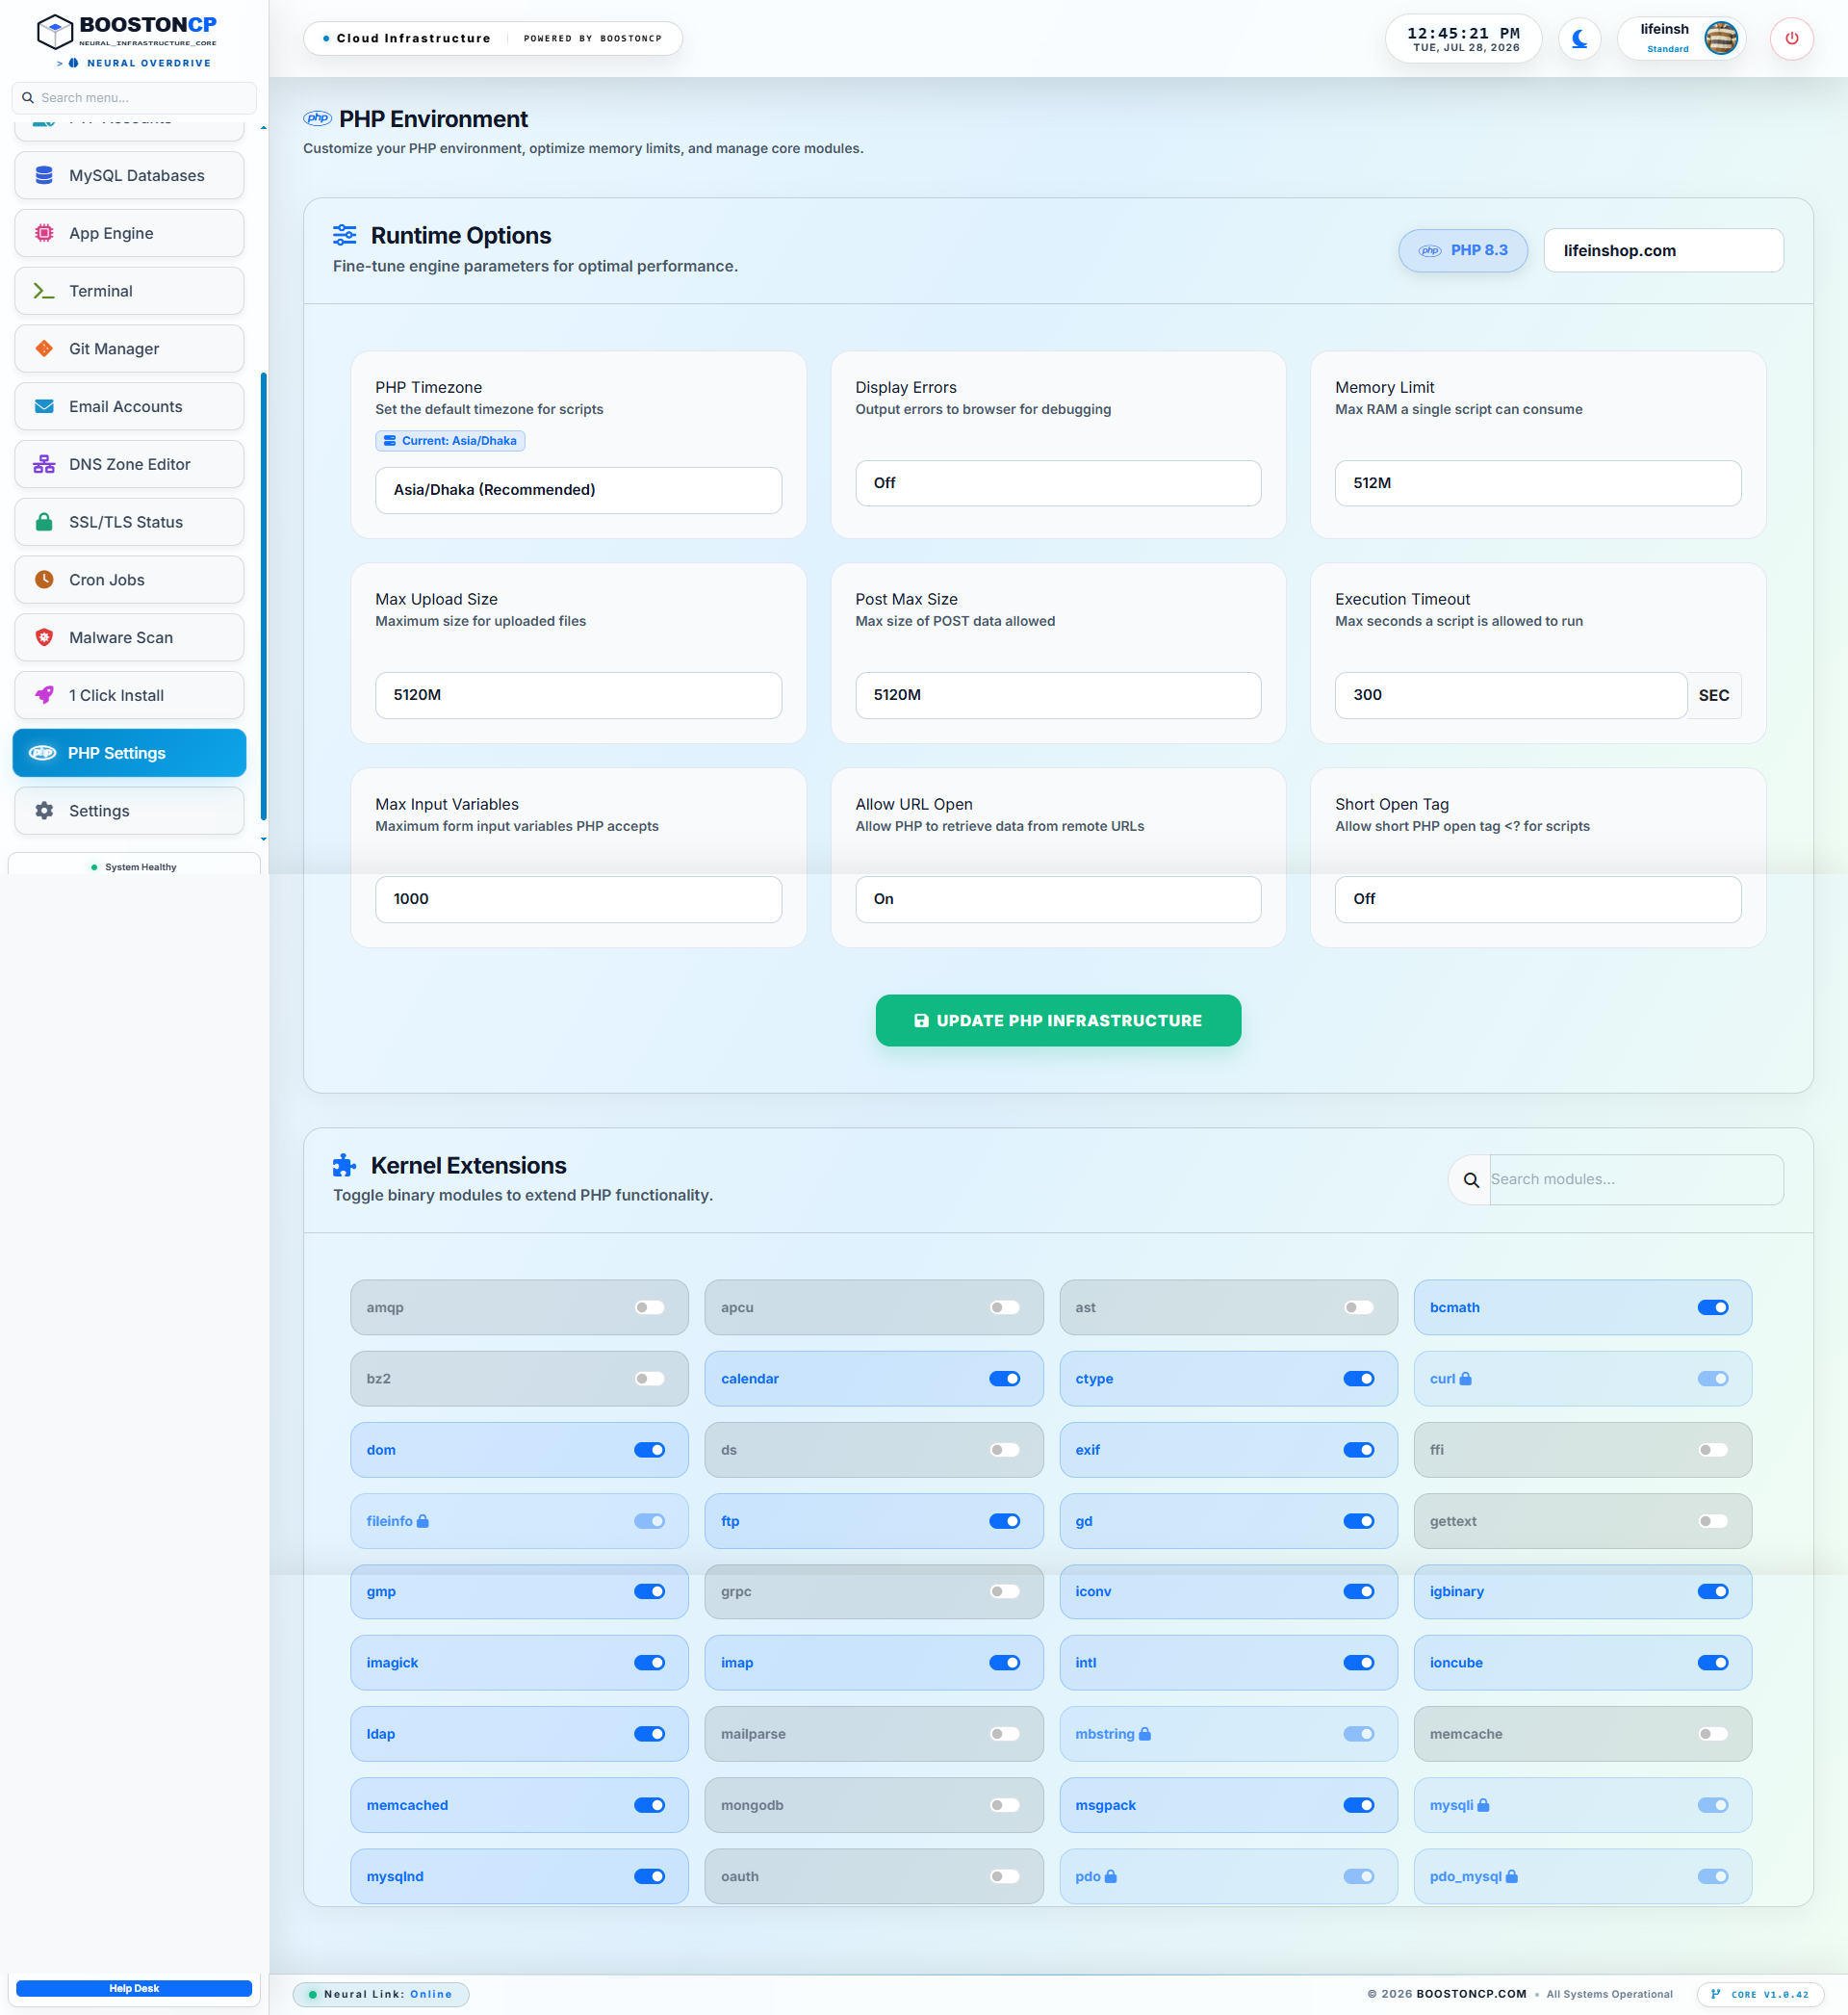The image size is (1848, 2015).
Task: Click the Cron Jobs clock icon
Action: point(44,580)
